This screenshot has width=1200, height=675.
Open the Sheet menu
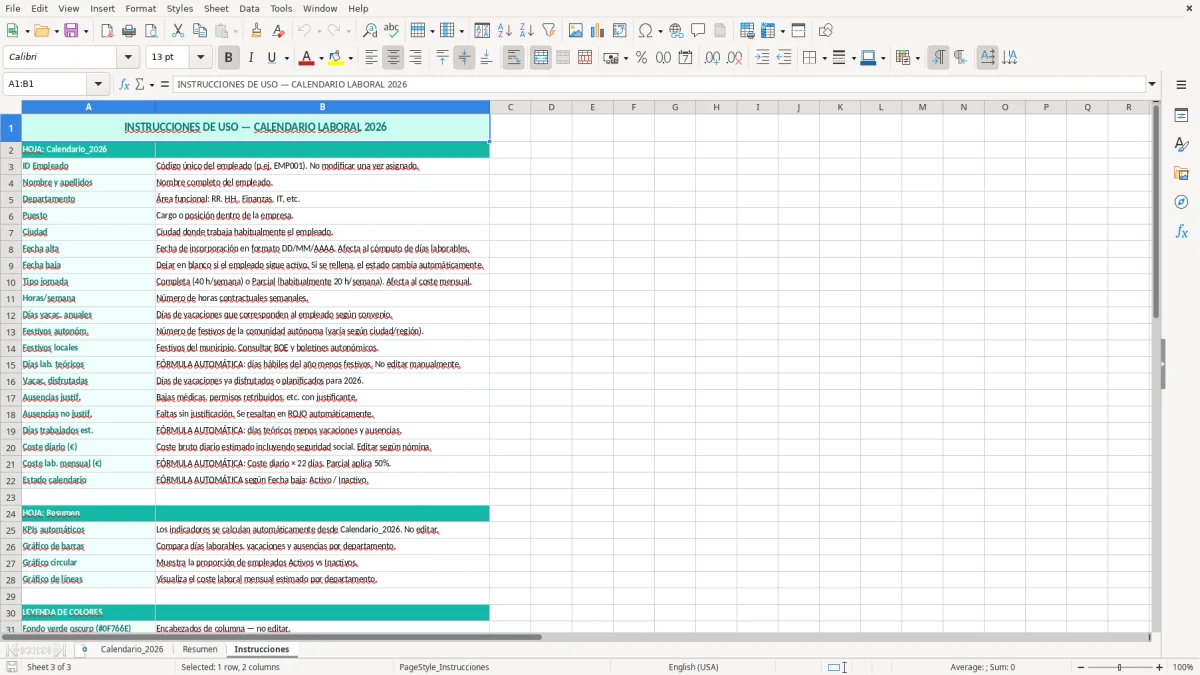pos(214,8)
